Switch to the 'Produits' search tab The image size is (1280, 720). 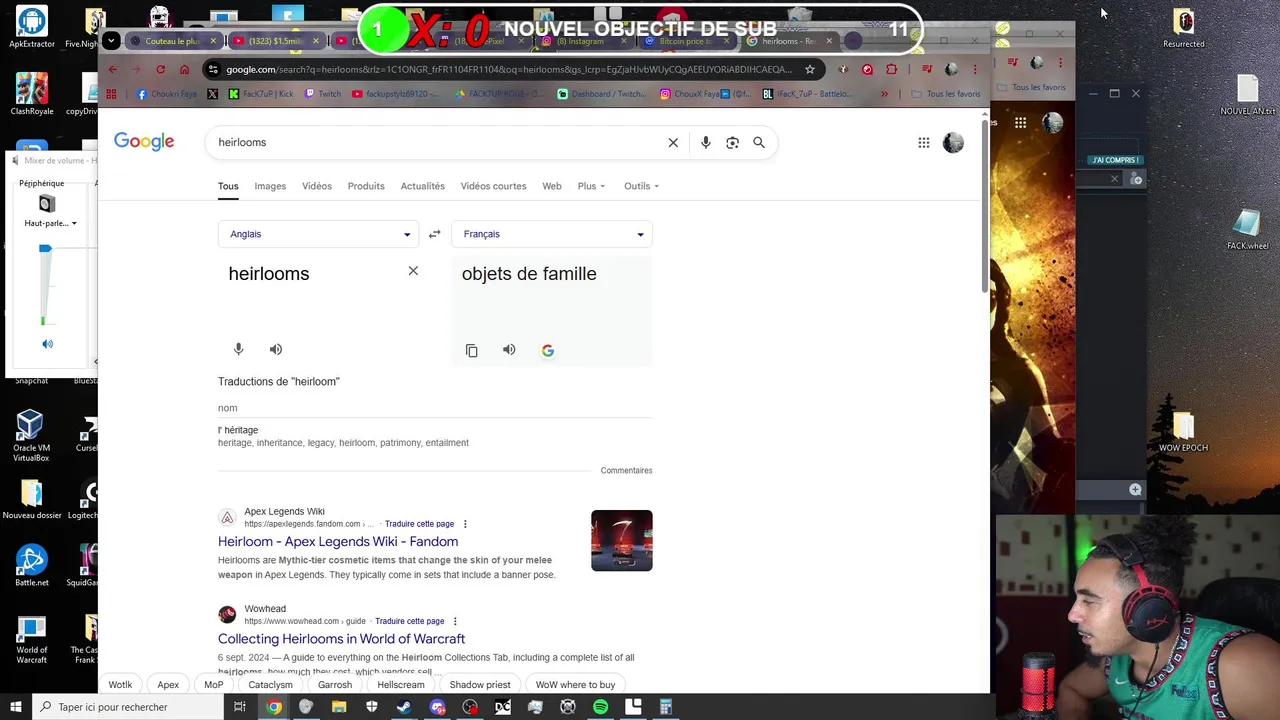[x=366, y=186]
